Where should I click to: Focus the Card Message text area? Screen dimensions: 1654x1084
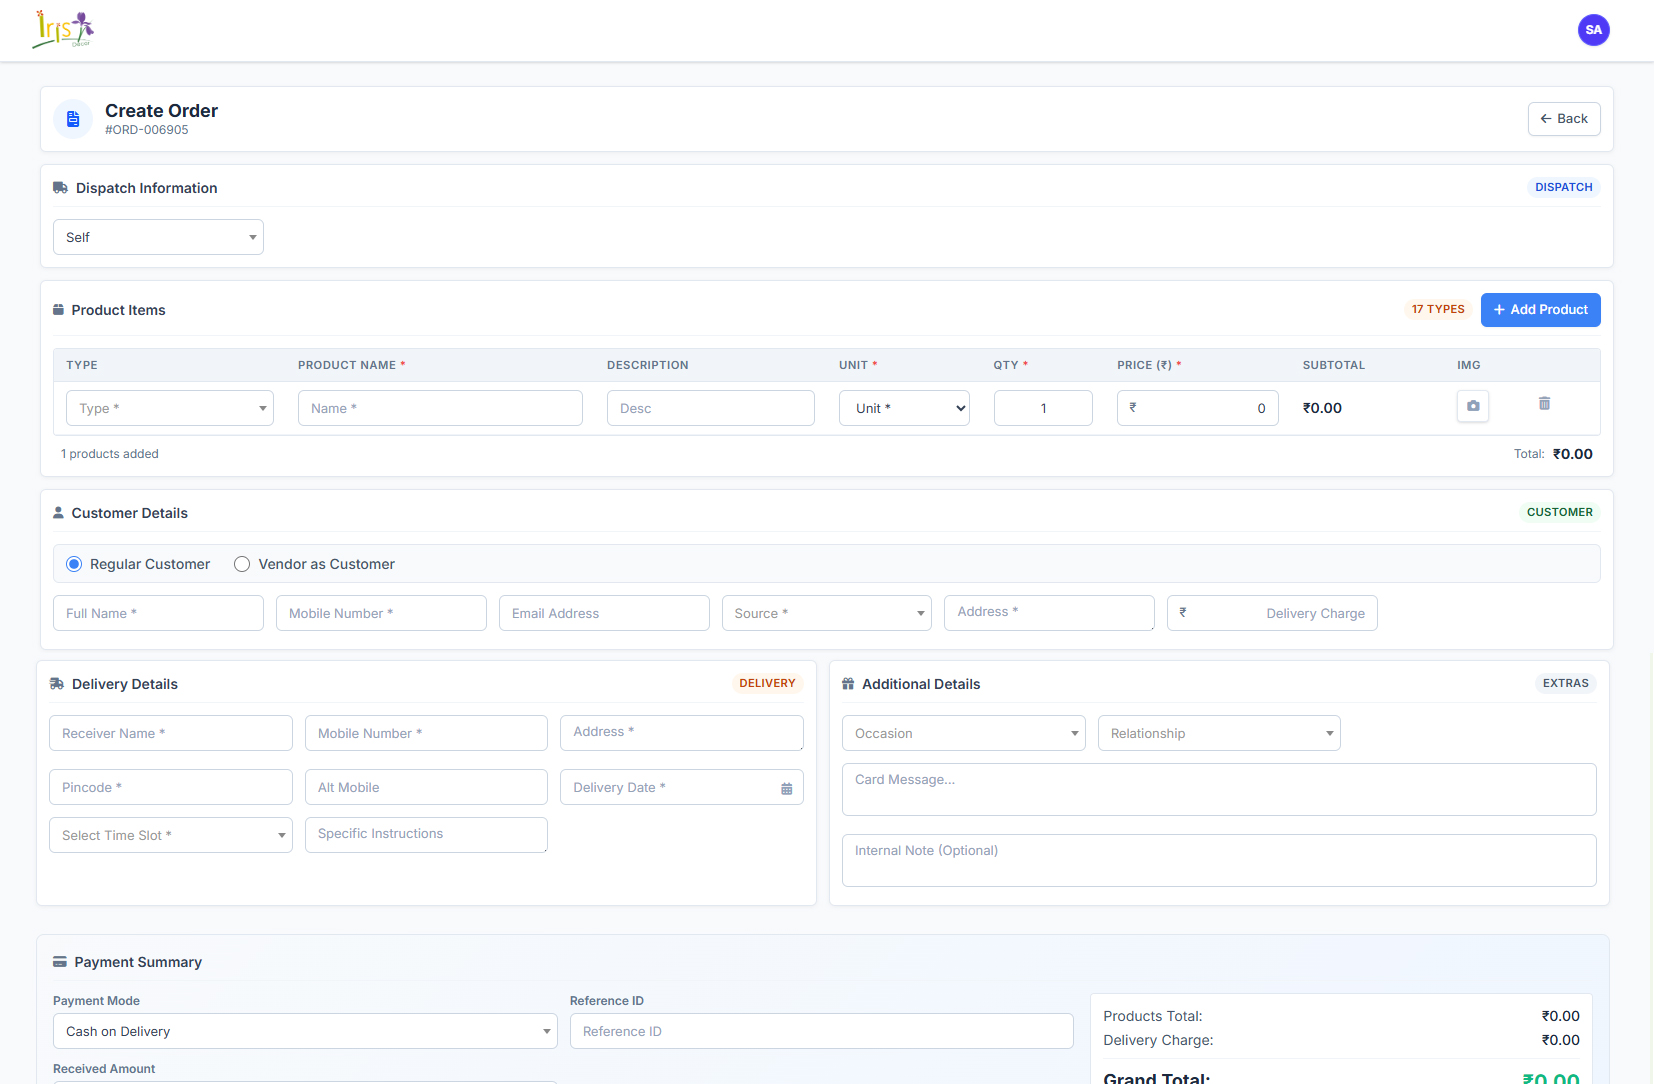[x=1218, y=790]
